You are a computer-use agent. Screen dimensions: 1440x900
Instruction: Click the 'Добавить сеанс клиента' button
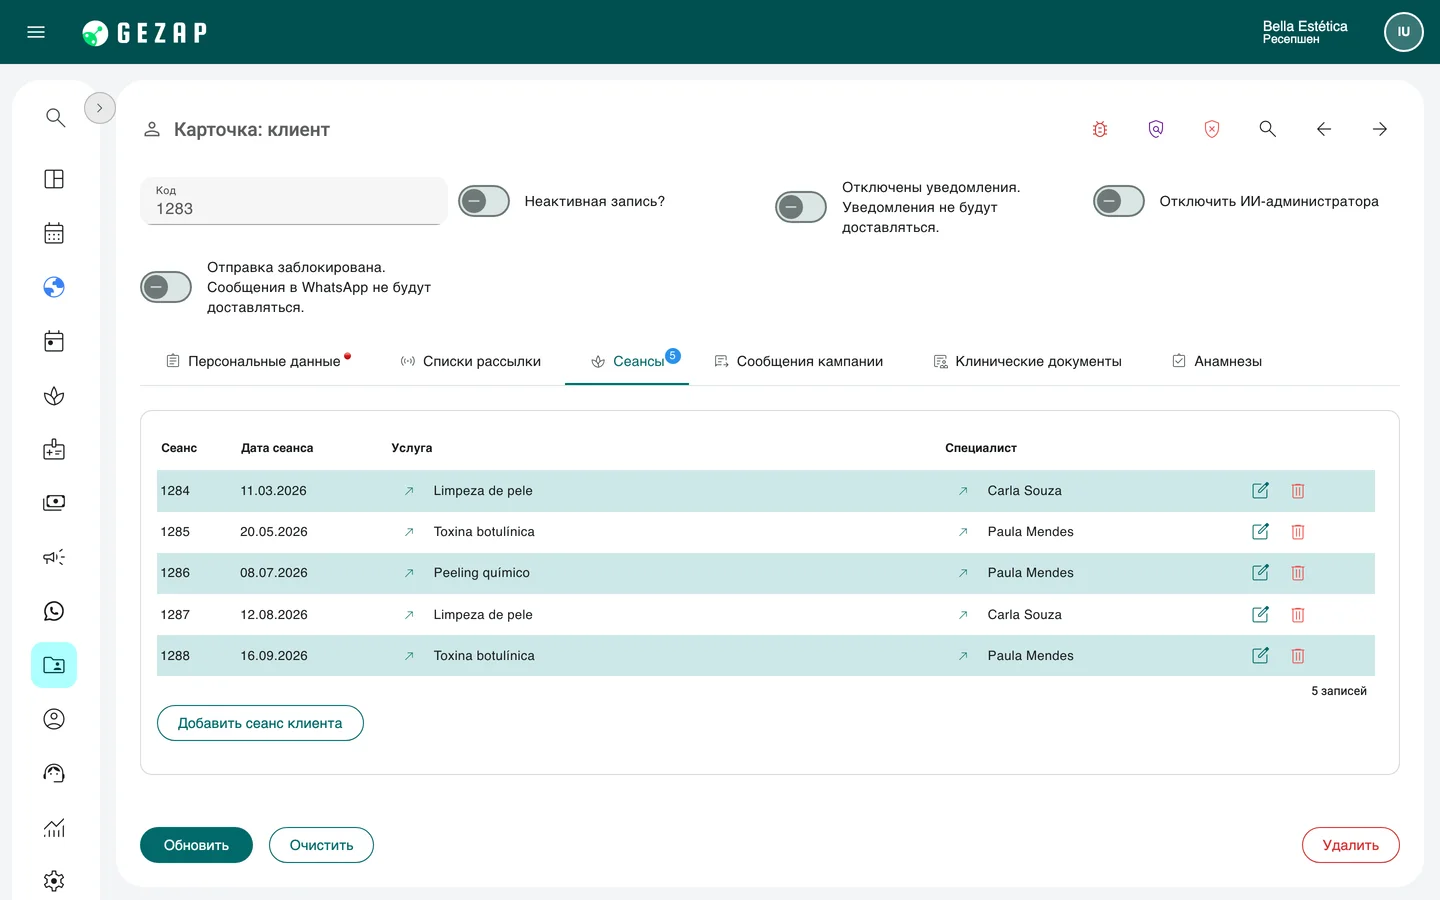[260, 723]
